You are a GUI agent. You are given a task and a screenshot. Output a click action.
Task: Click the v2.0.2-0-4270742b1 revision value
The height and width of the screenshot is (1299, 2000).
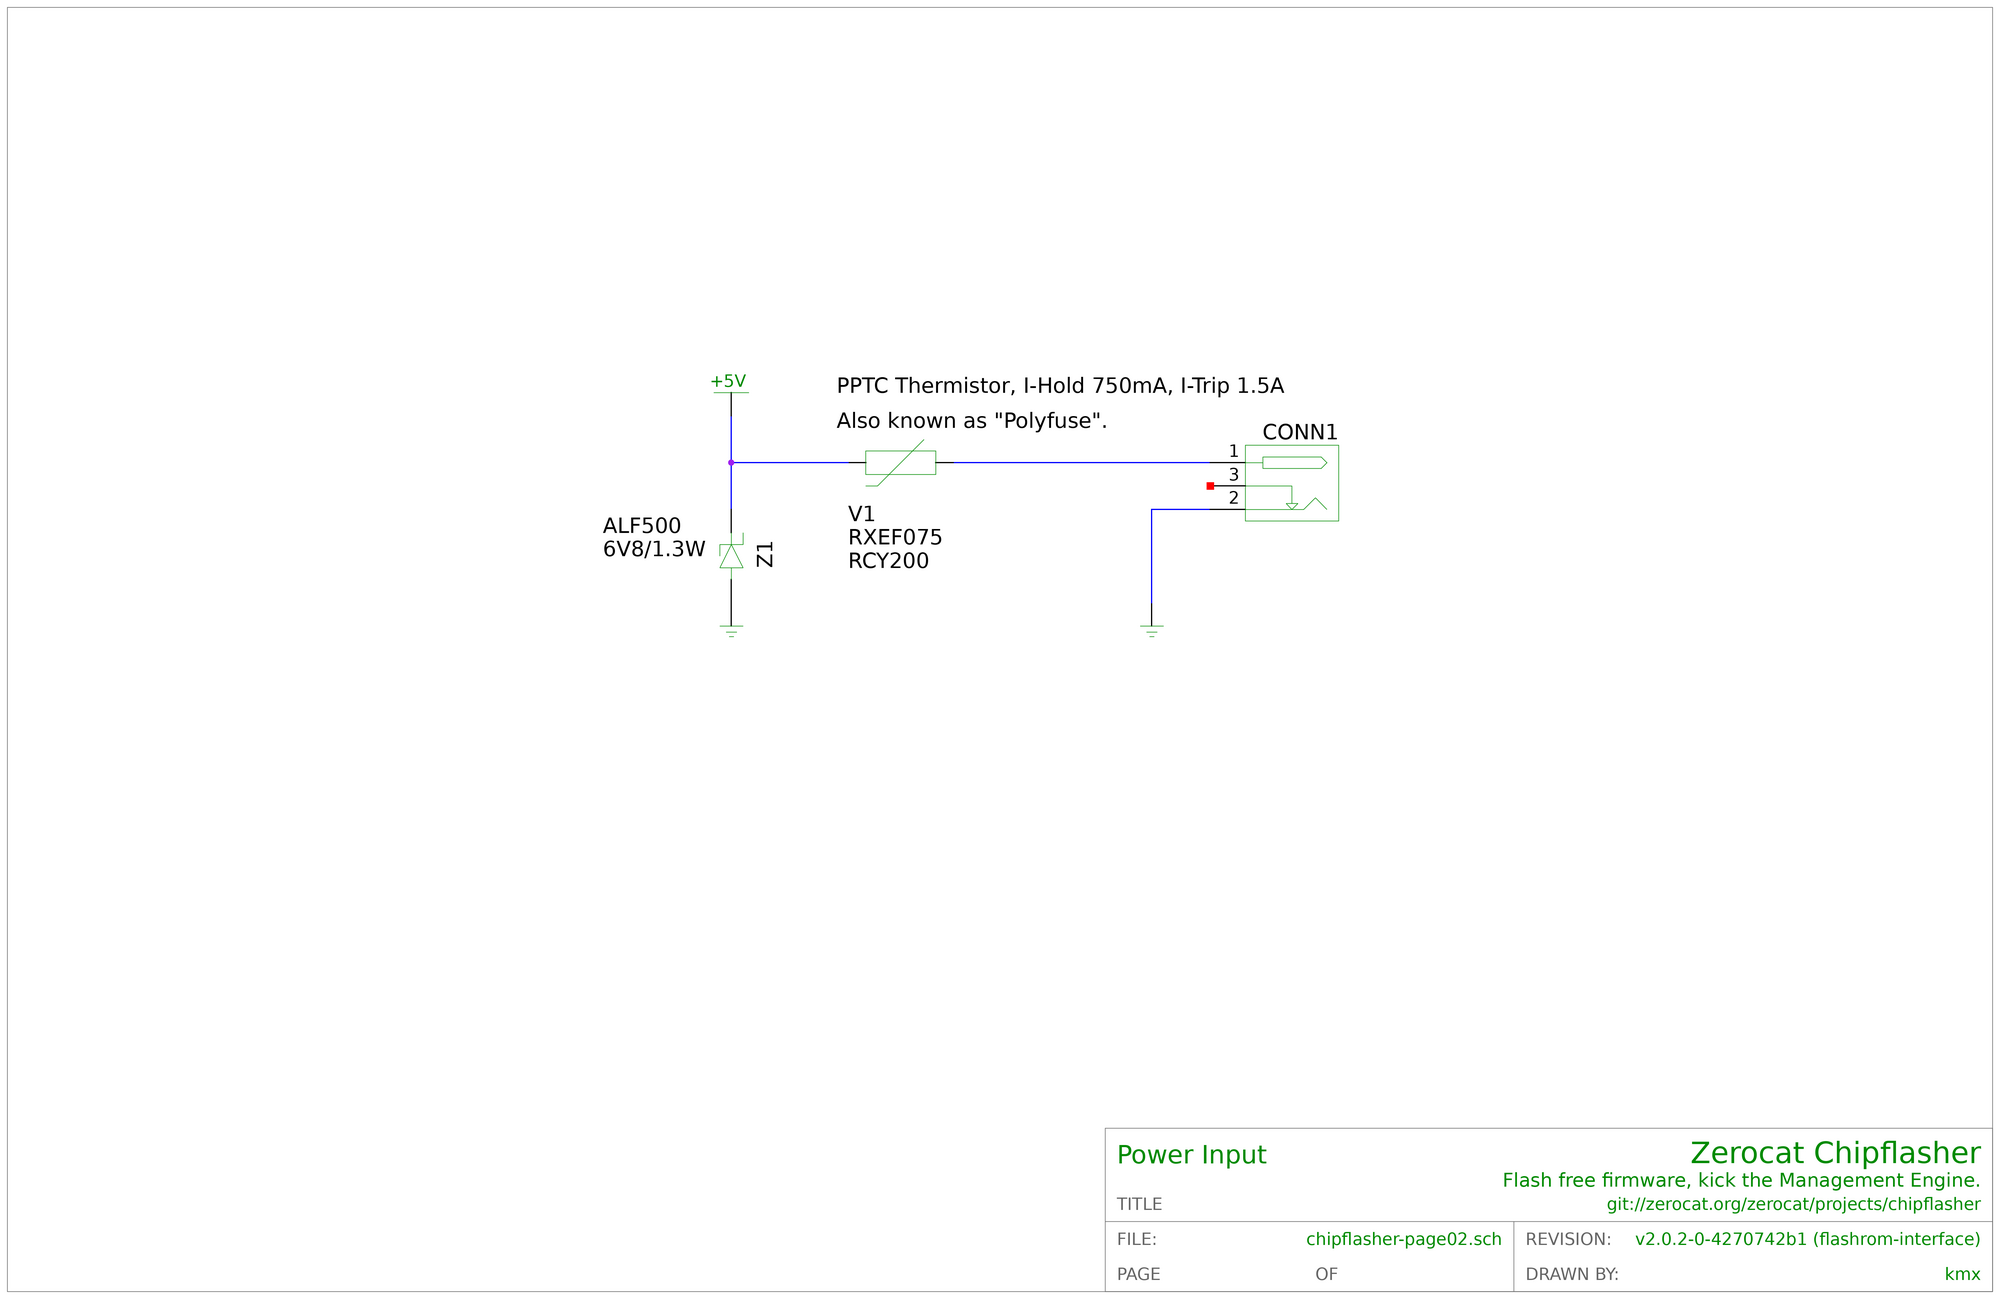coord(1721,1239)
